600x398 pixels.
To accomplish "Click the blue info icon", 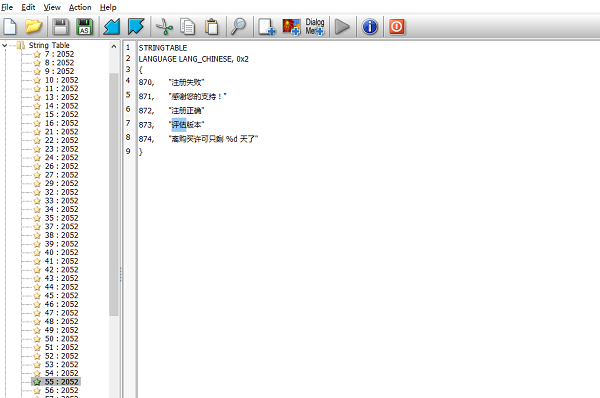I will [x=370, y=27].
